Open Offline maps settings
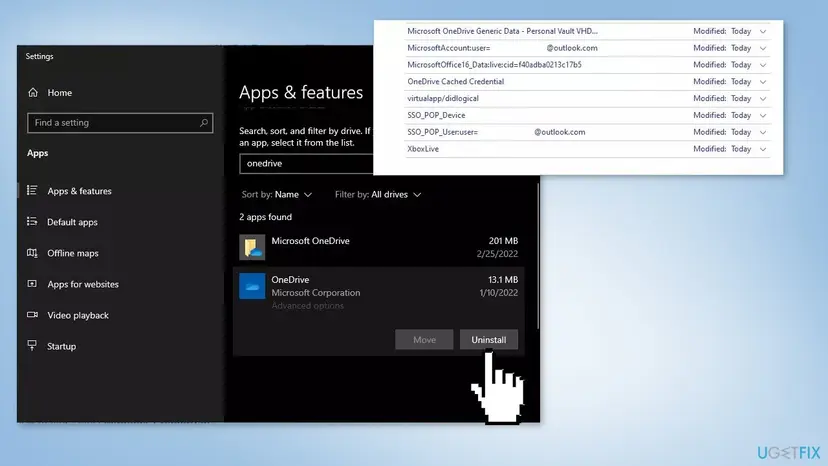 coord(73,253)
